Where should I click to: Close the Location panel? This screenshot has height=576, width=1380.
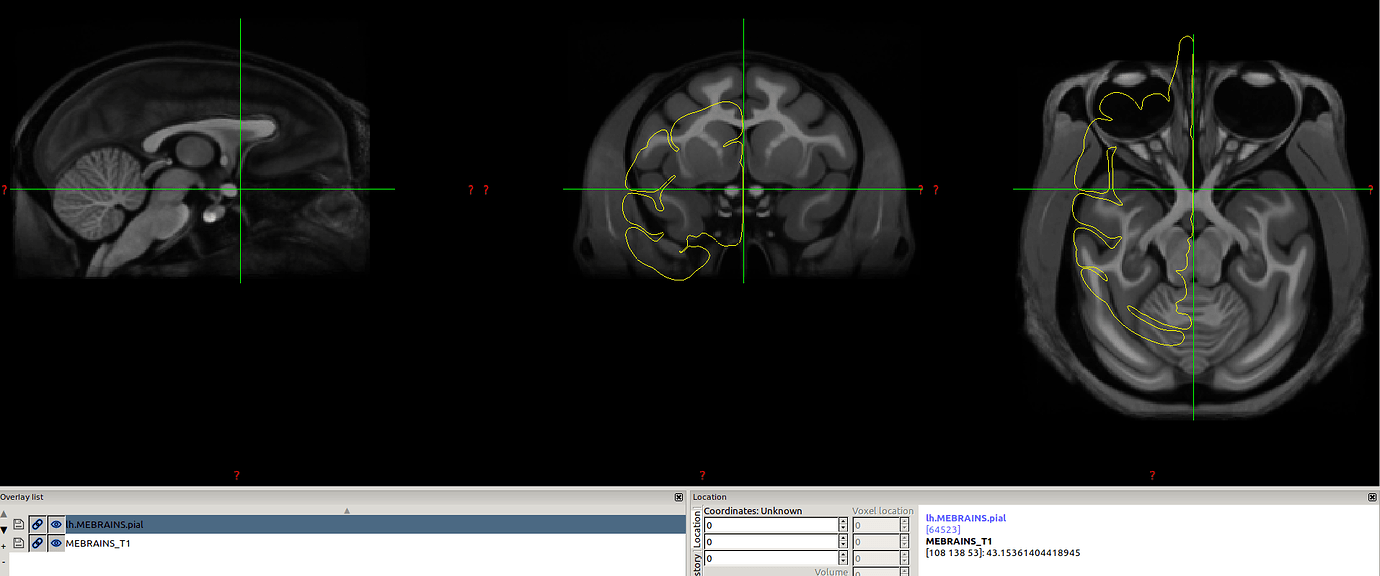click(1372, 497)
